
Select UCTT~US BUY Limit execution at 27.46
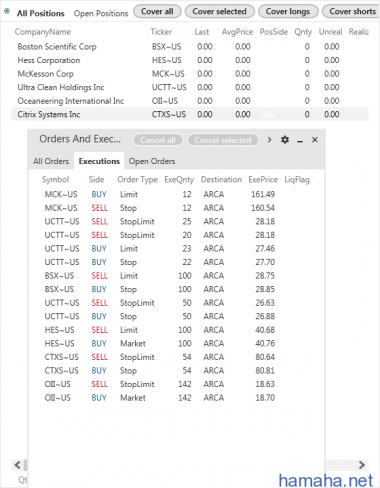click(177, 249)
